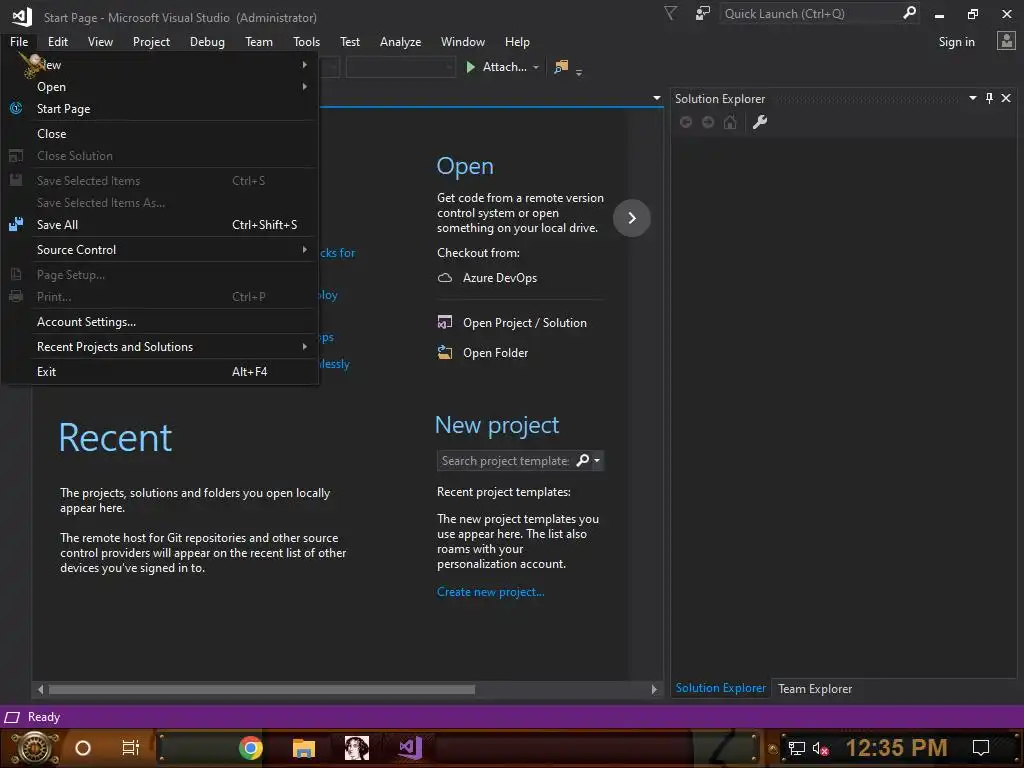Screen dimensions: 1024x768
Task: Click the Azure DevOps cloud icon
Action: click(x=445, y=278)
